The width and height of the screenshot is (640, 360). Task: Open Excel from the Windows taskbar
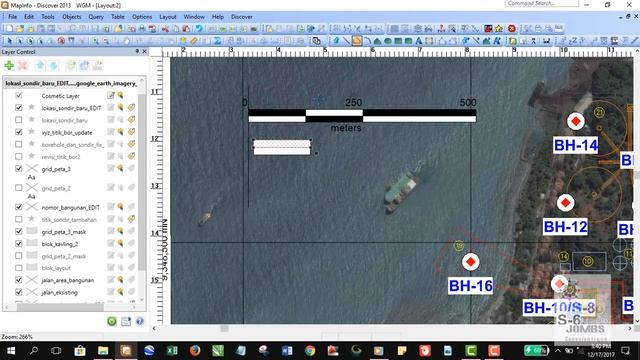172,351
